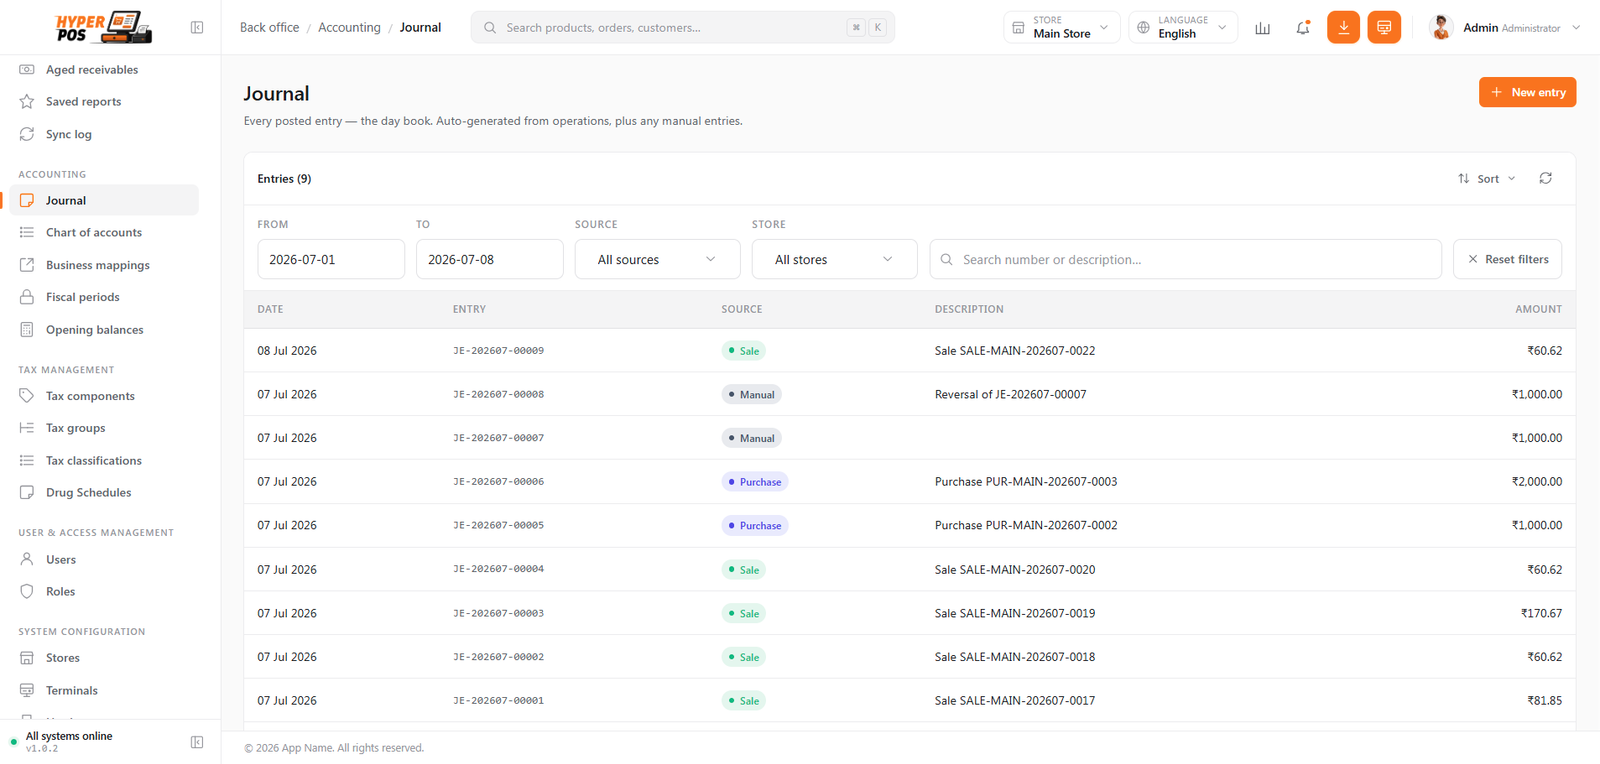Click 'All systems online' status
The image size is (1600, 764).
click(x=69, y=736)
